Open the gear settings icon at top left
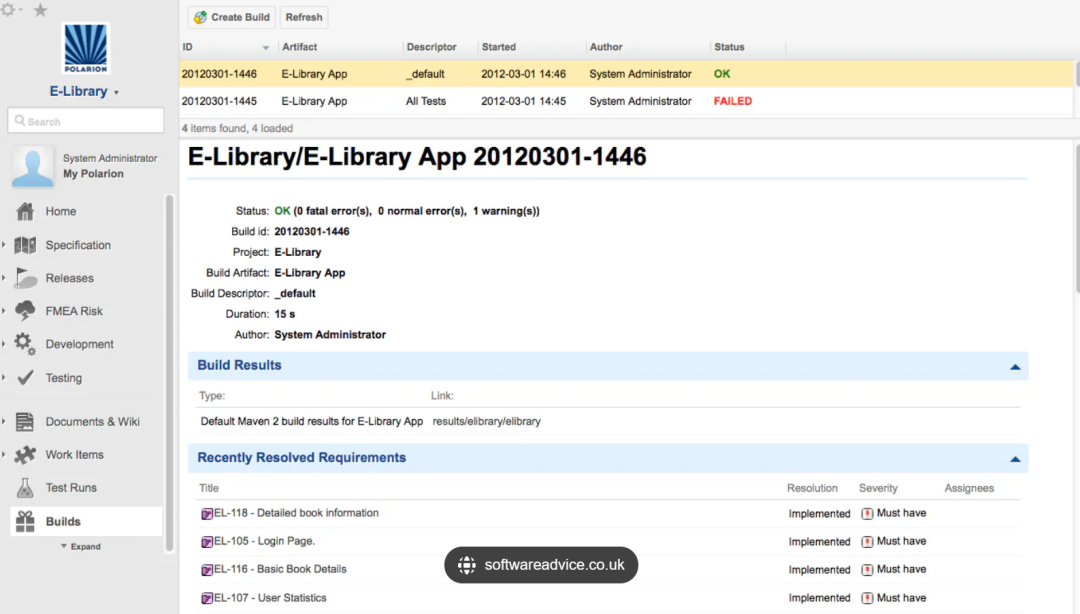1080x614 pixels. click(8, 10)
